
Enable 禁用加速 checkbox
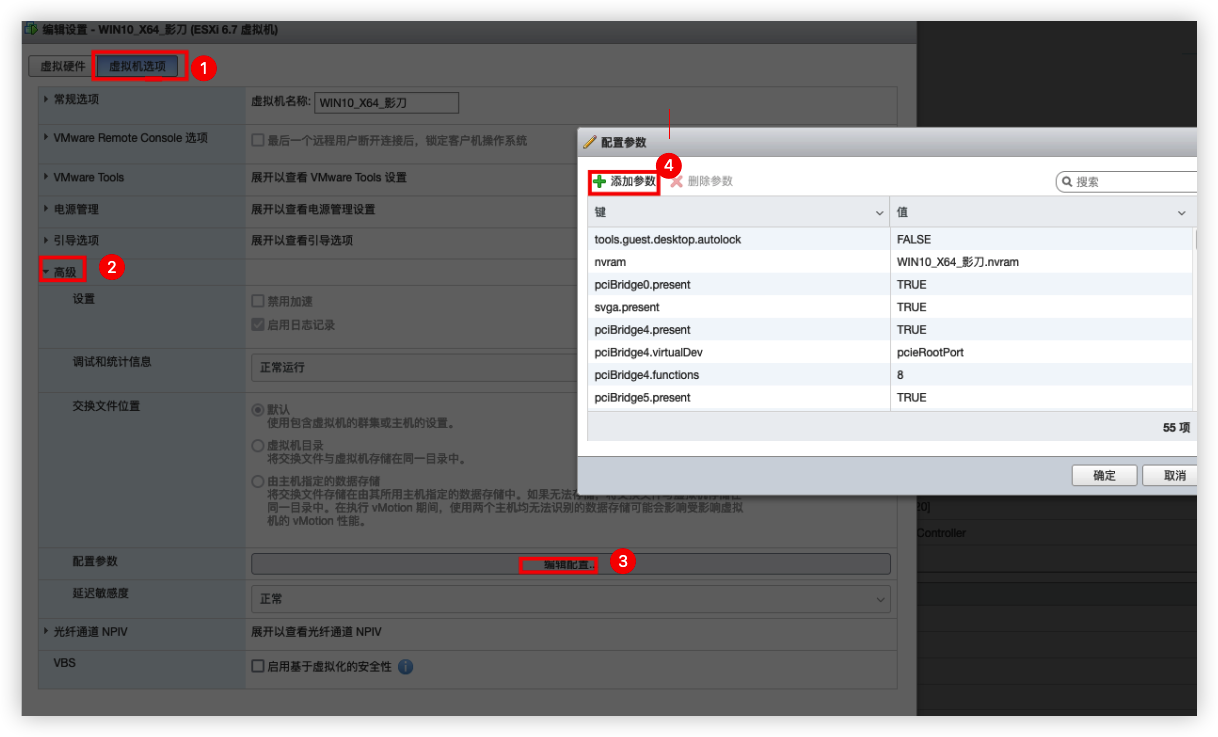coord(258,301)
